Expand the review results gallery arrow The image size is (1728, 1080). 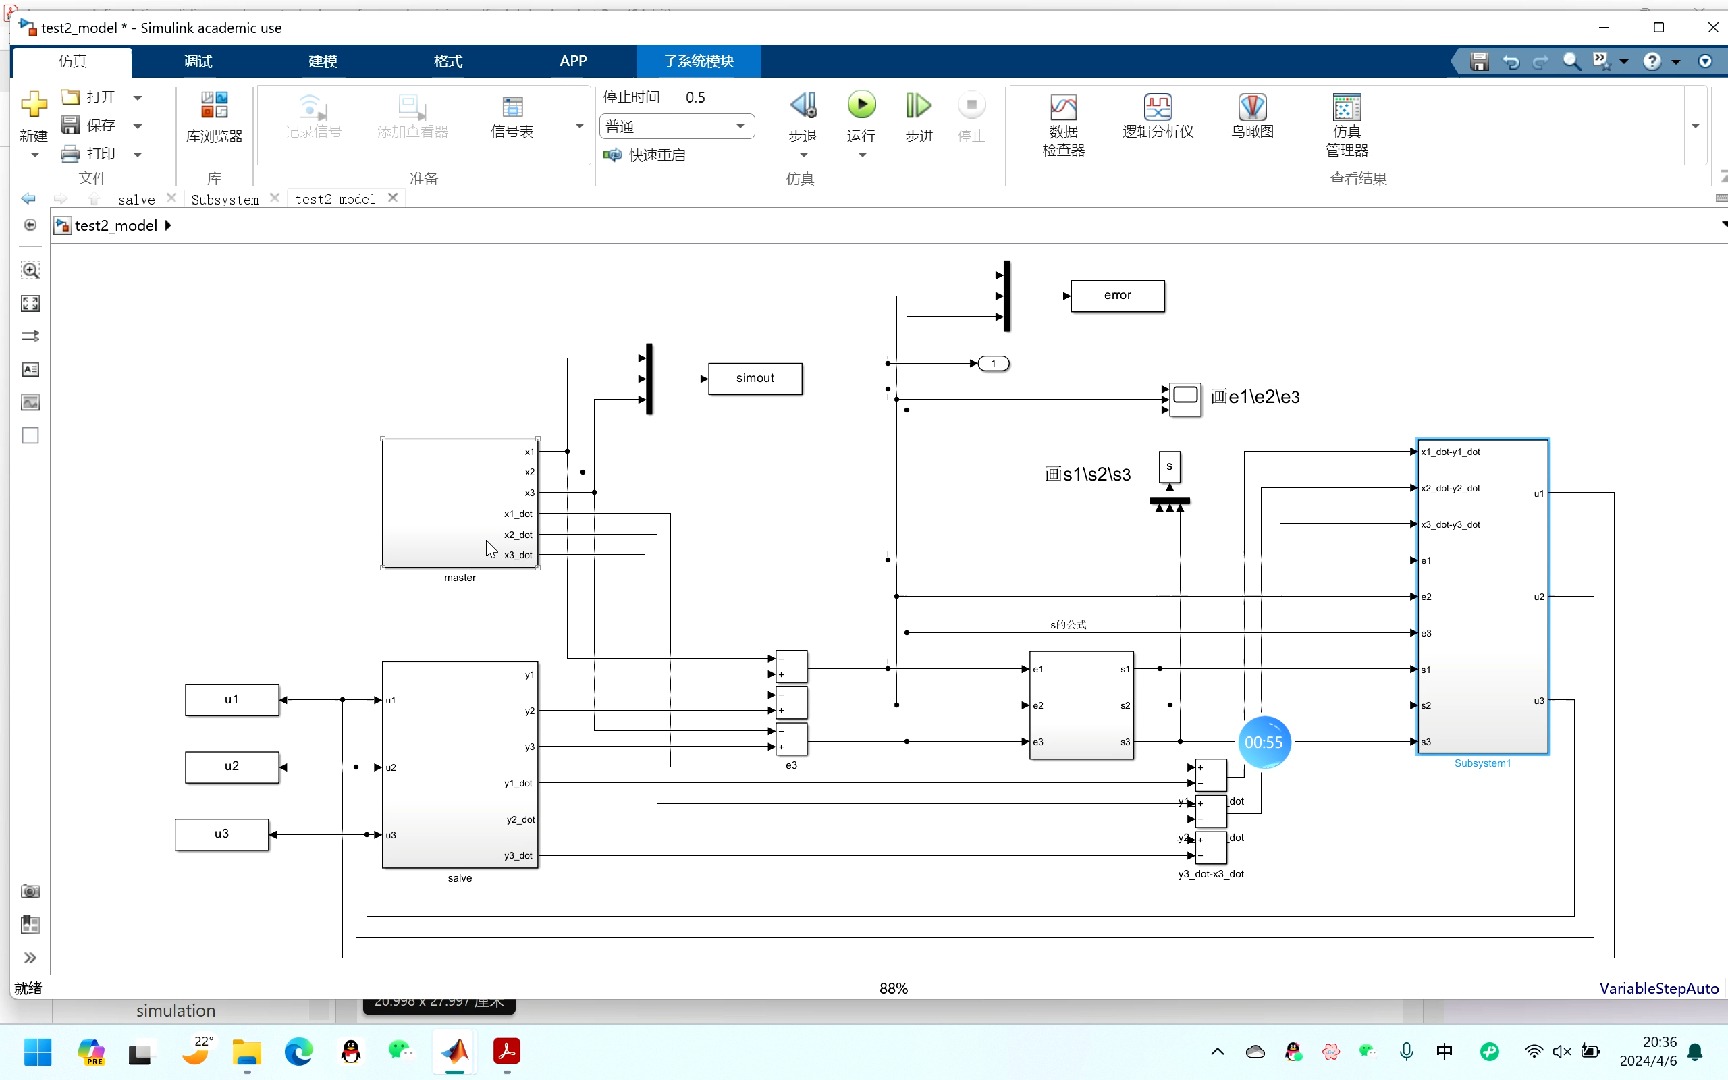tap(1695, 126)
